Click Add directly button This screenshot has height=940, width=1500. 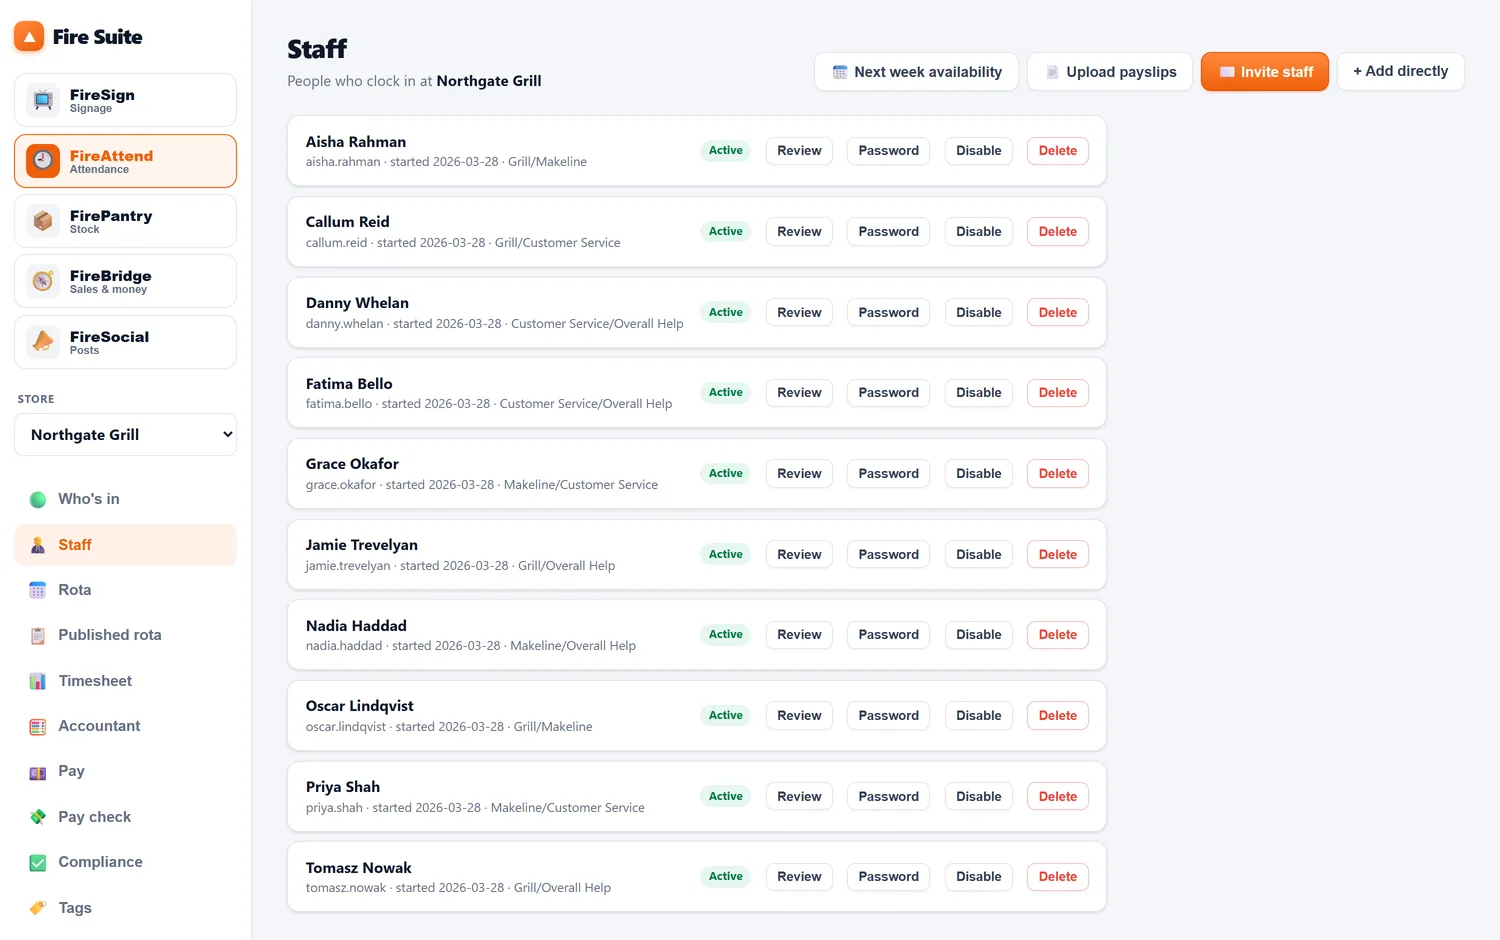click(x=1401, y=72)
